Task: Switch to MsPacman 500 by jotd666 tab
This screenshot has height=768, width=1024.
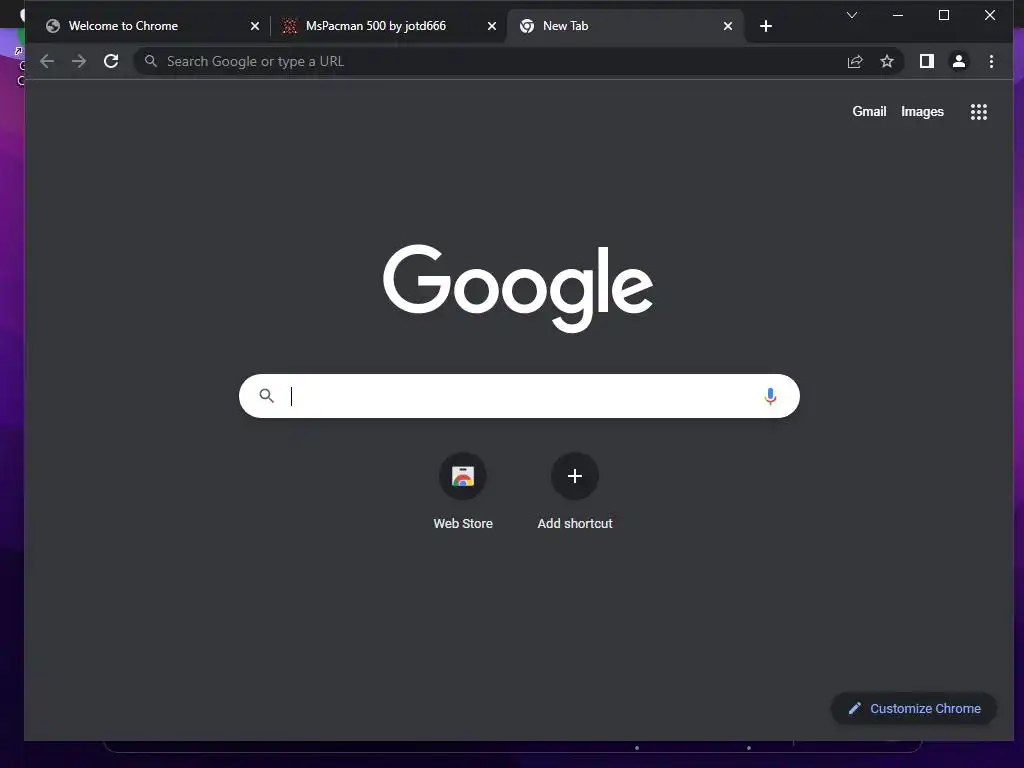Action: pos(389,26)
